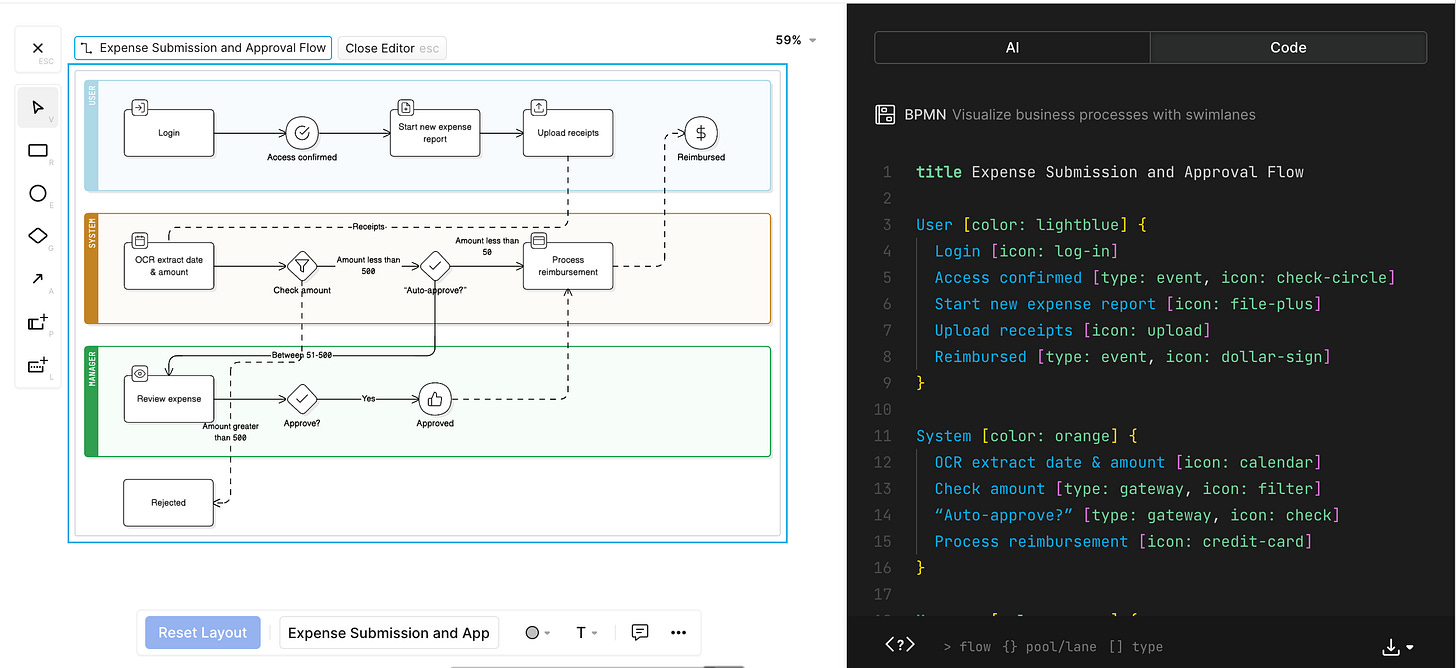The image size is (1456, 668).
Task: Select the Start new expense report node
Action: (x=435, y=133)
